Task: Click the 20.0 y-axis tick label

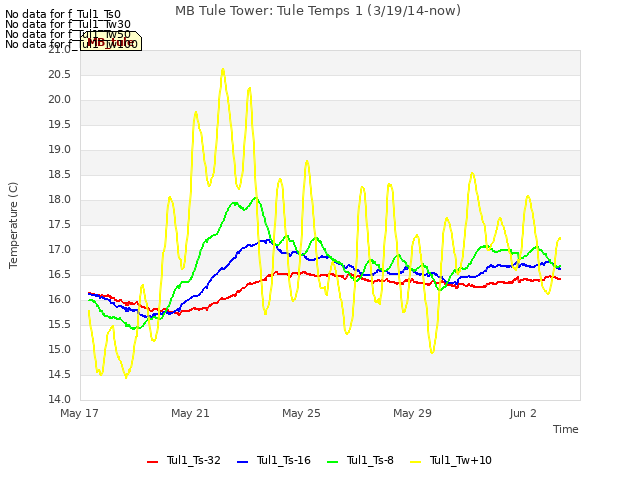Action: 60,100
